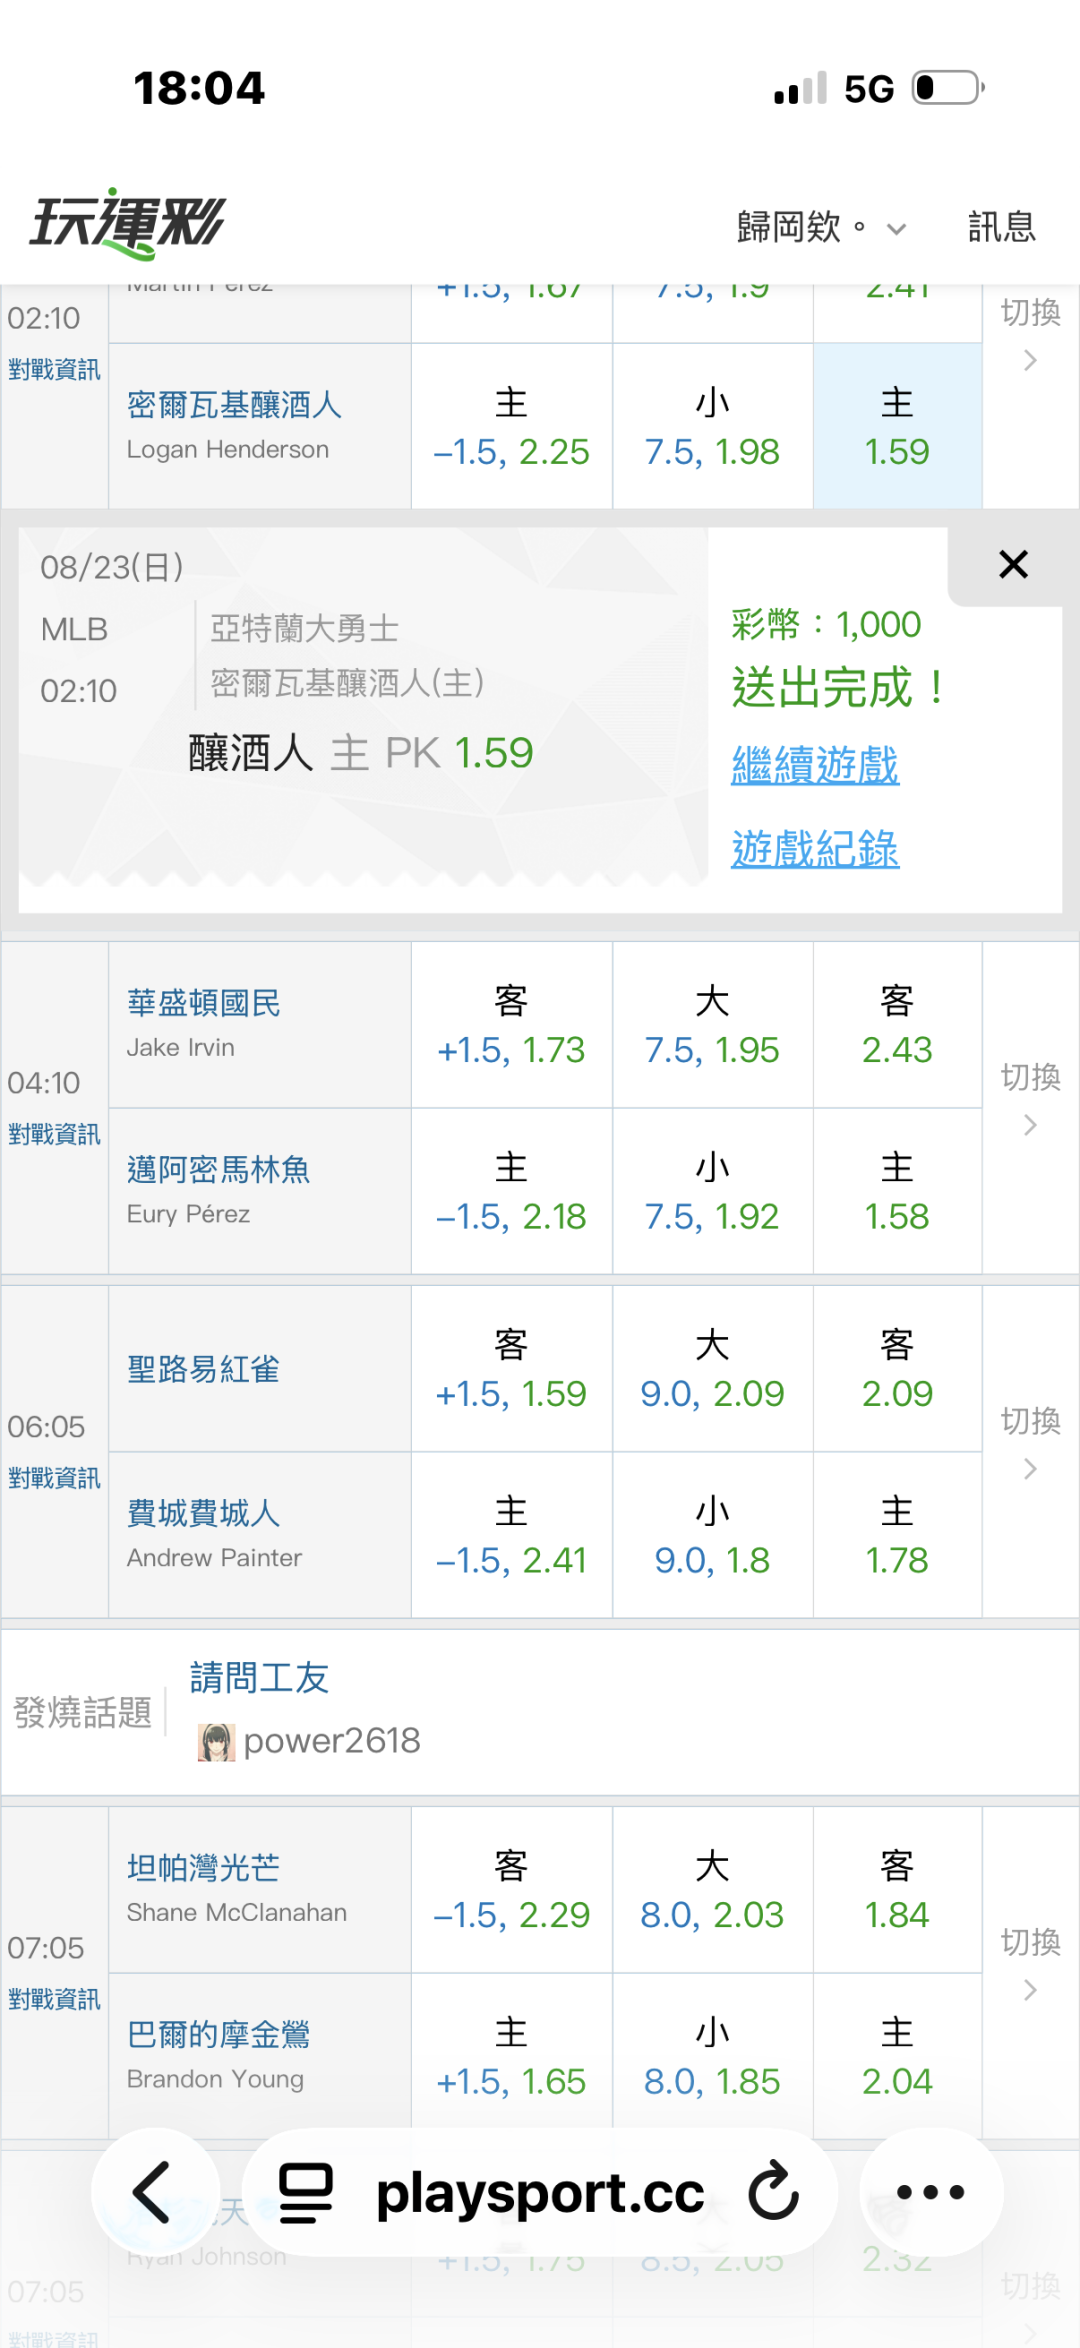This screenshot has width=1080, height=2348.
Task: Select Brewers home moneyline 1.59 option
Action: coord(897,427)
